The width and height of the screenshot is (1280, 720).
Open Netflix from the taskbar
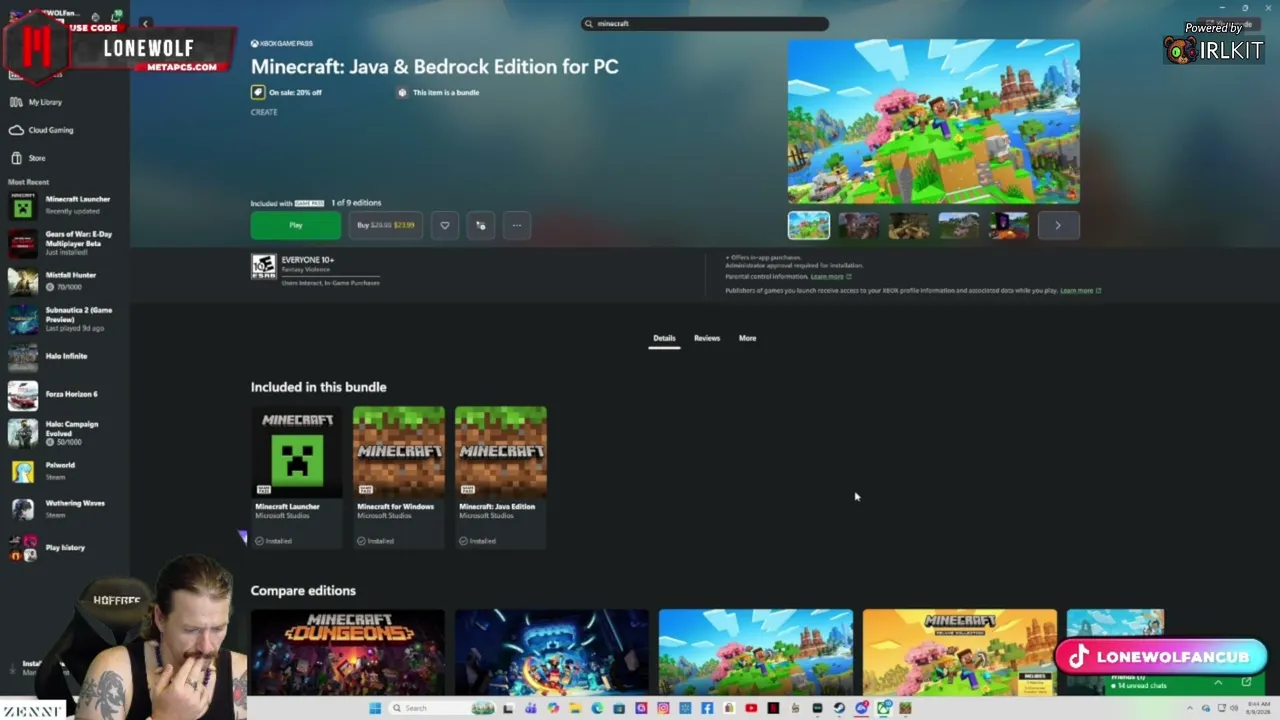tap(773, 708)
